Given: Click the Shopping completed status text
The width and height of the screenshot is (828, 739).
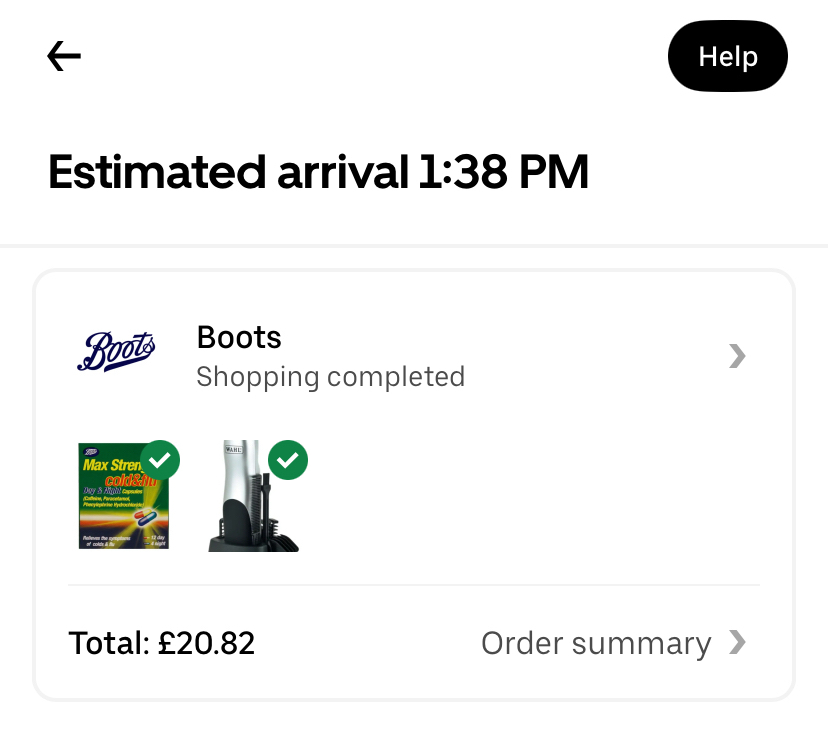Looking at the screenshot, I should click(330, 377).
